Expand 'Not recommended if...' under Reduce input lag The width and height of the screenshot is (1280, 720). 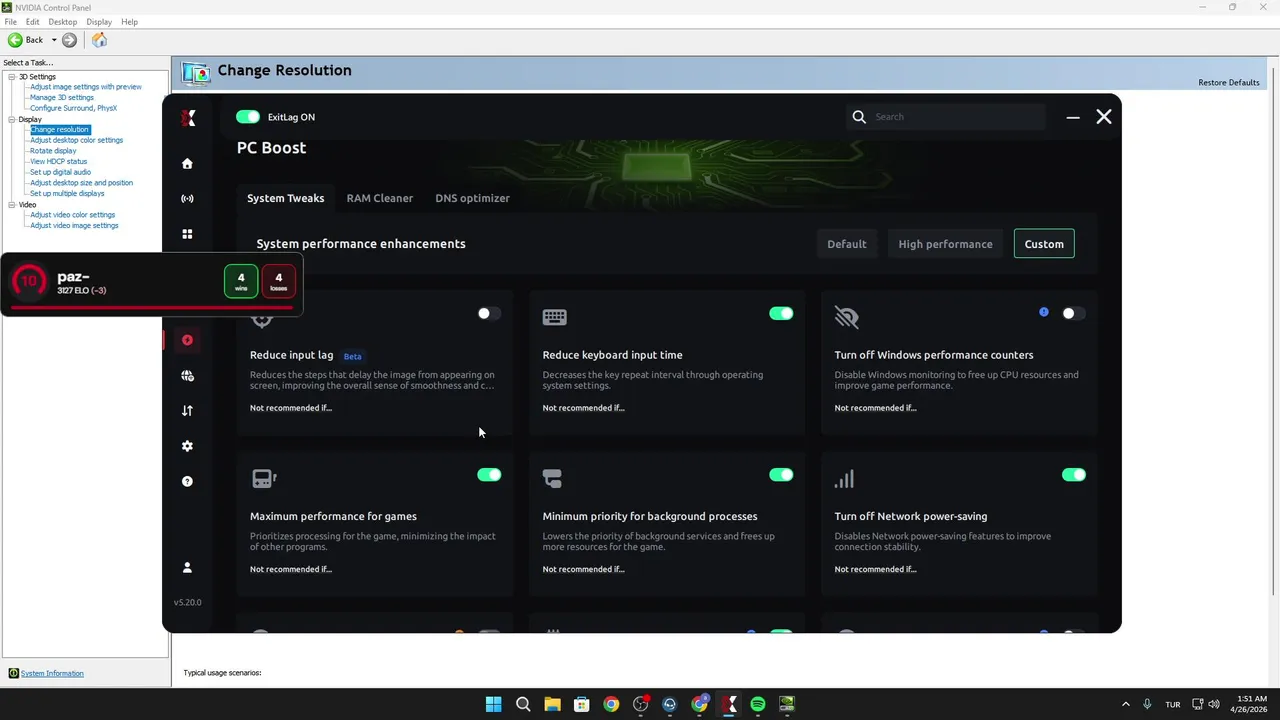pyautogui.click(x=291, y=408)
